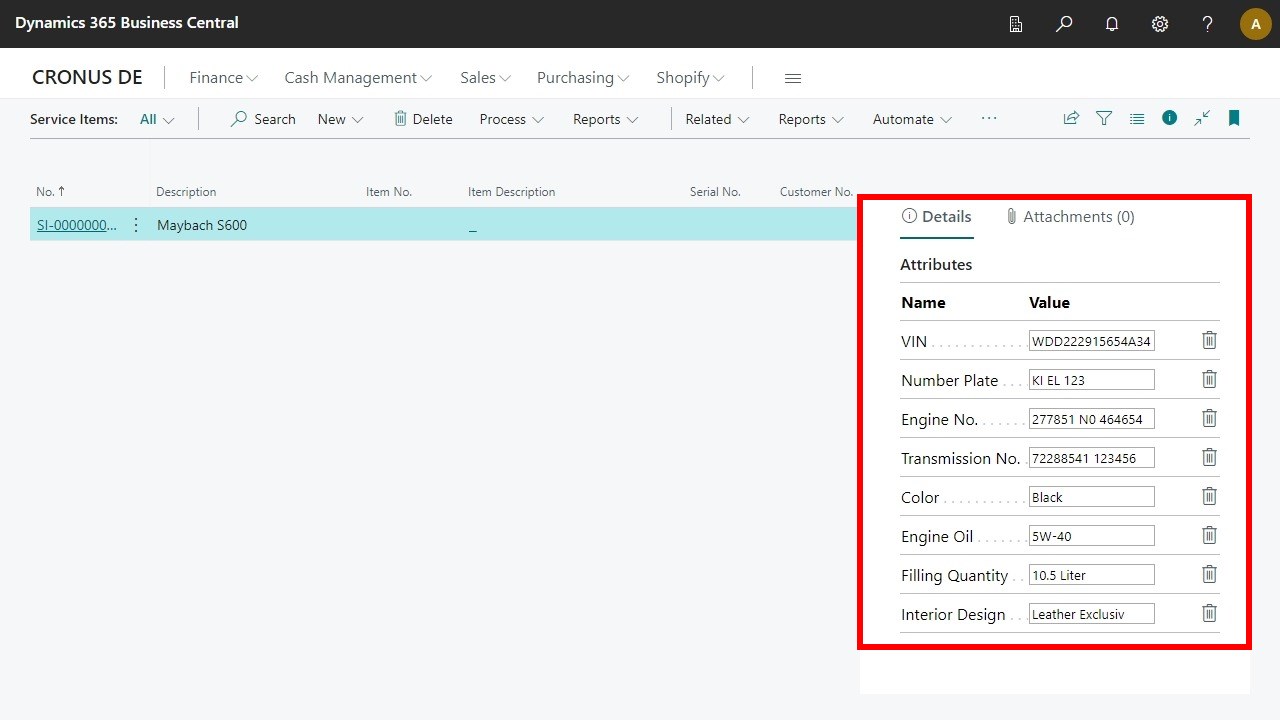Click the Number Plate value field
Viewport: 1280px width, 720px height.
(1091, 379)
